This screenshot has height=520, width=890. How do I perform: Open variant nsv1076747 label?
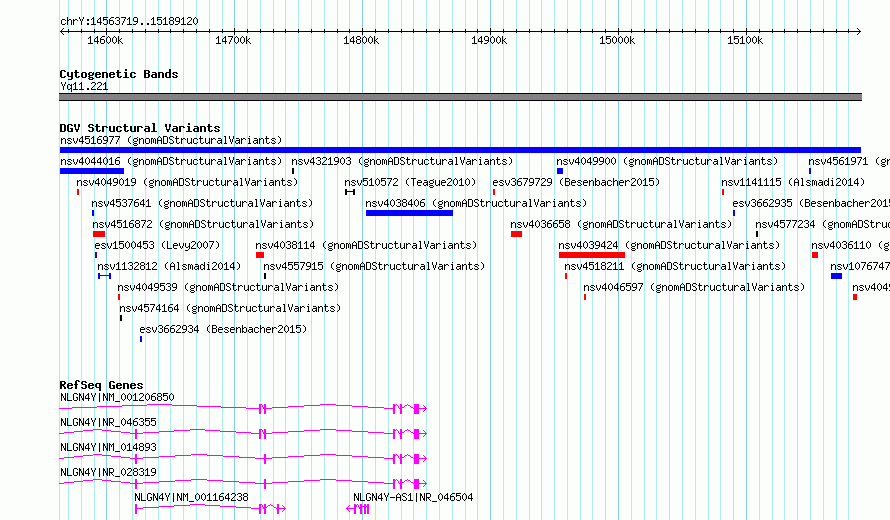(860, 266)
